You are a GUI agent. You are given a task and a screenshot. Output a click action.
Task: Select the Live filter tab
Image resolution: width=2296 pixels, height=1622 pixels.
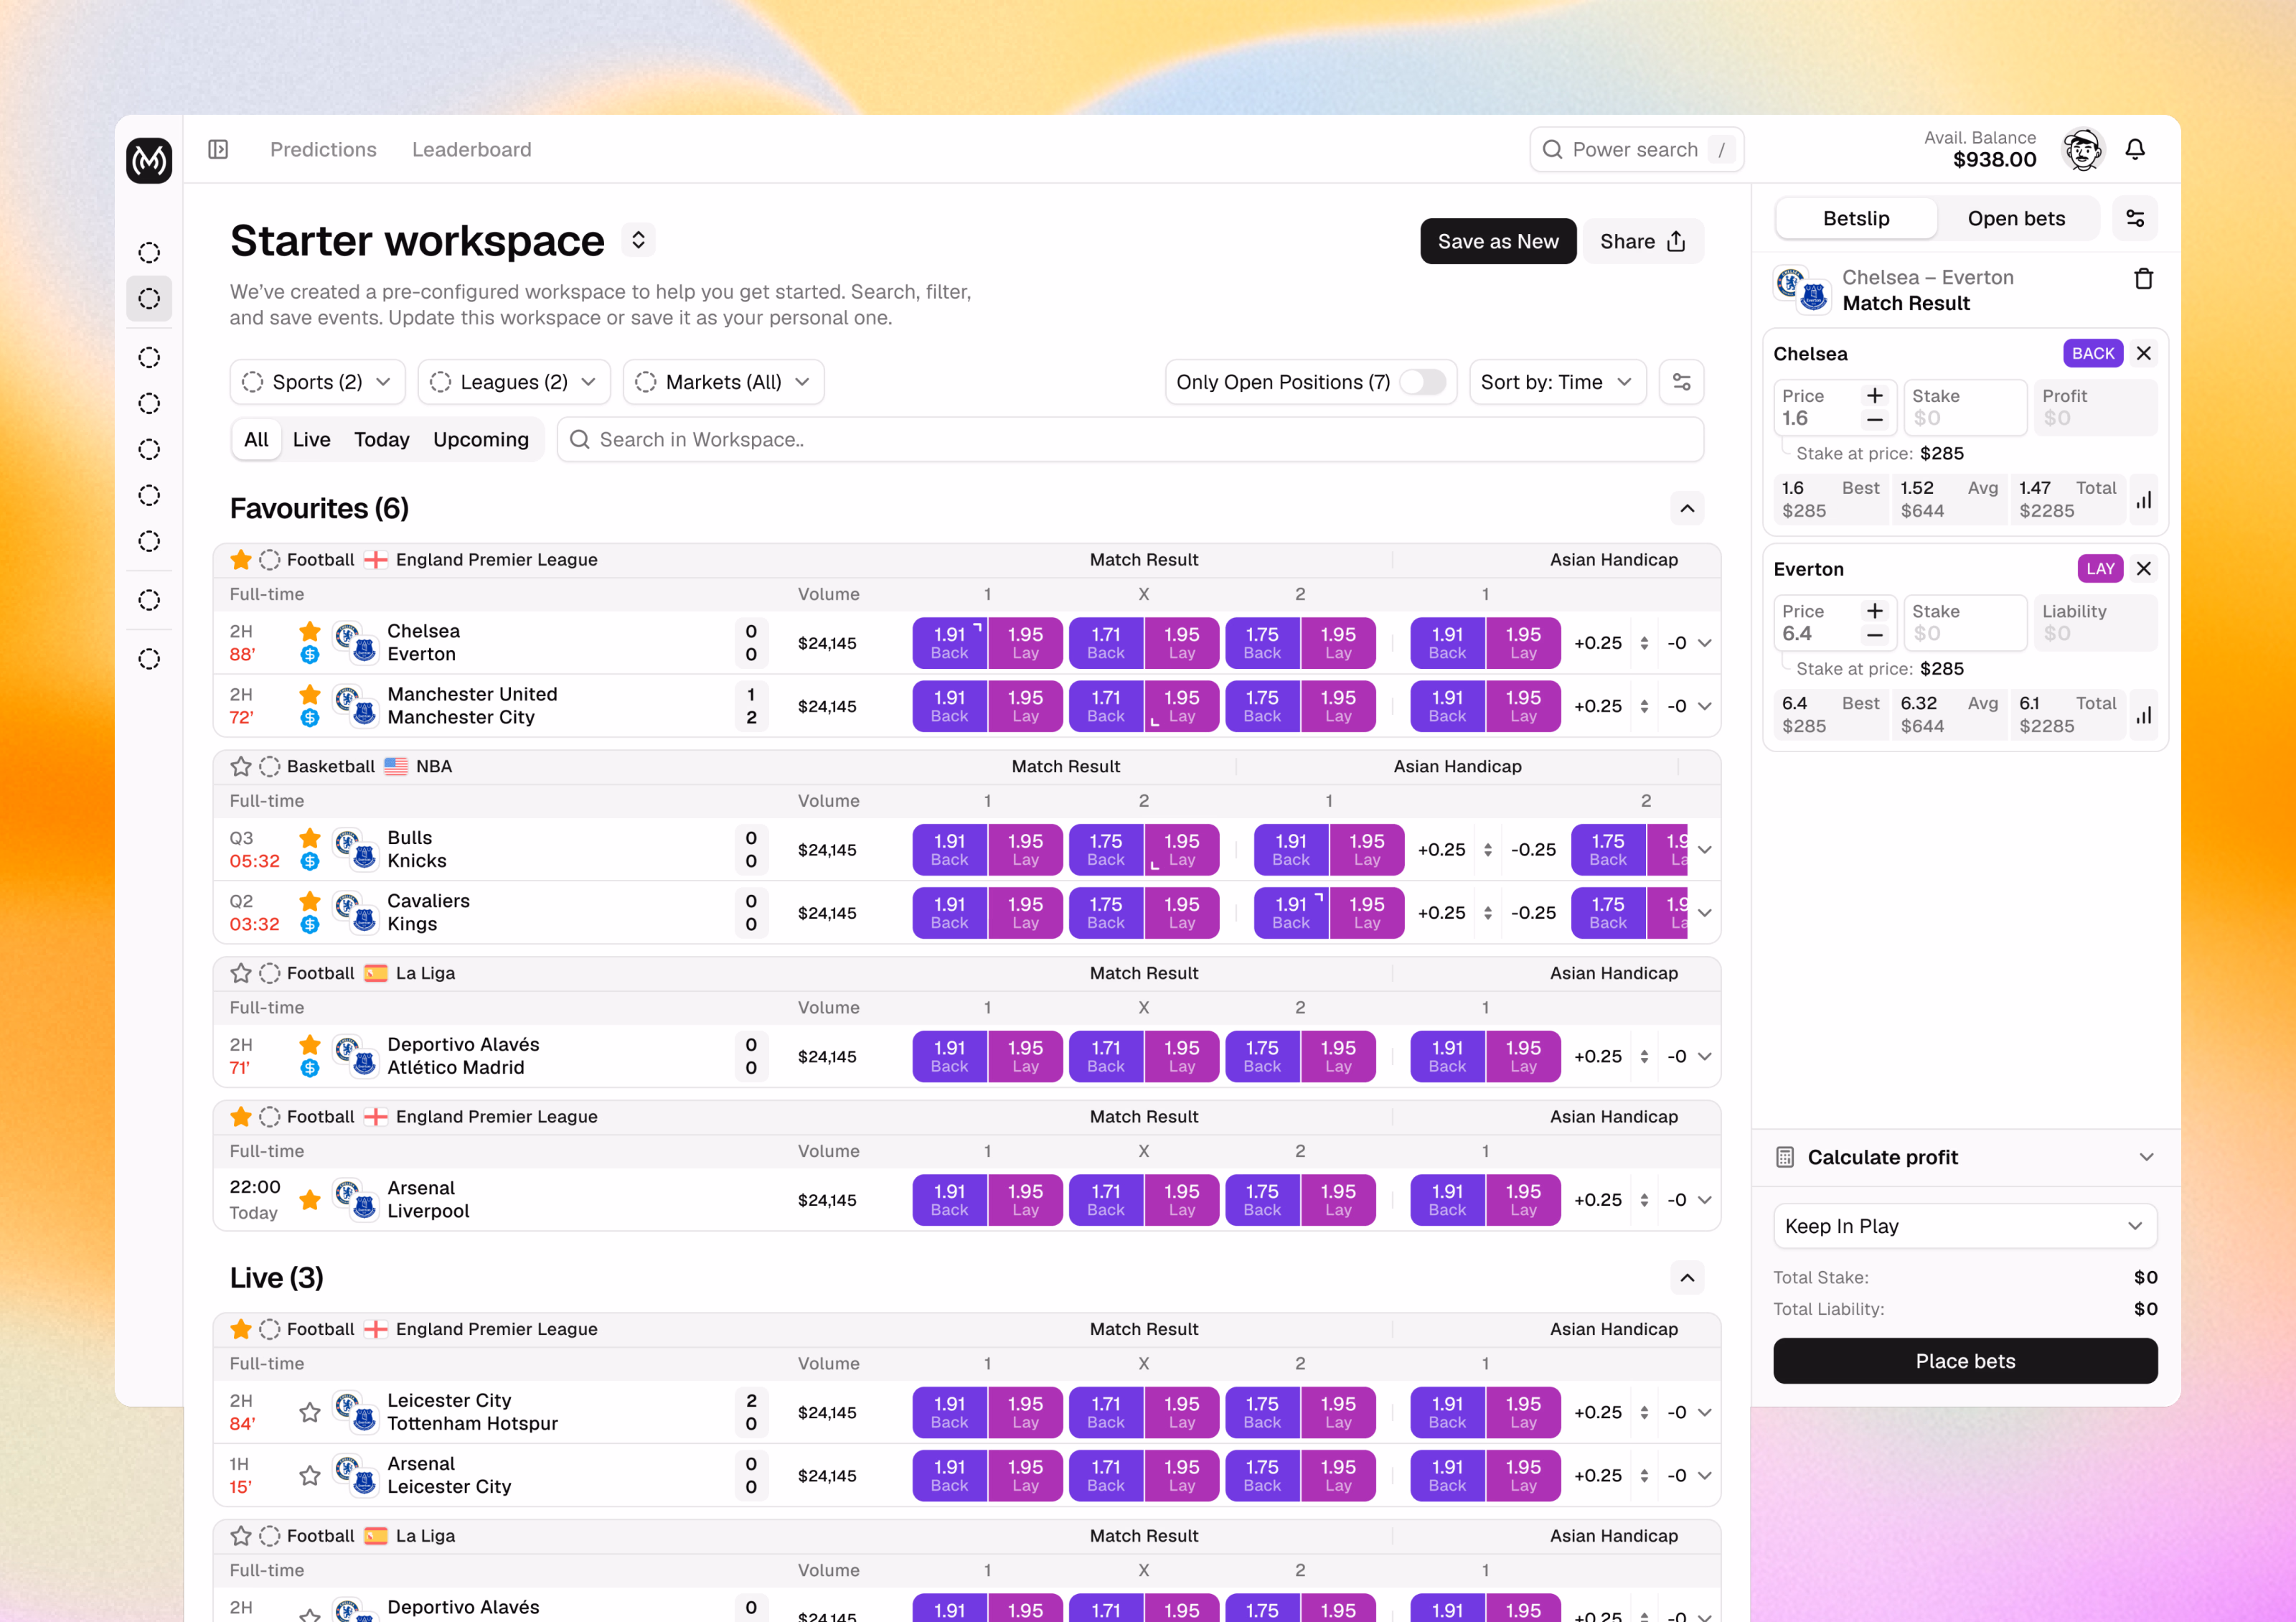pos(311,439)
